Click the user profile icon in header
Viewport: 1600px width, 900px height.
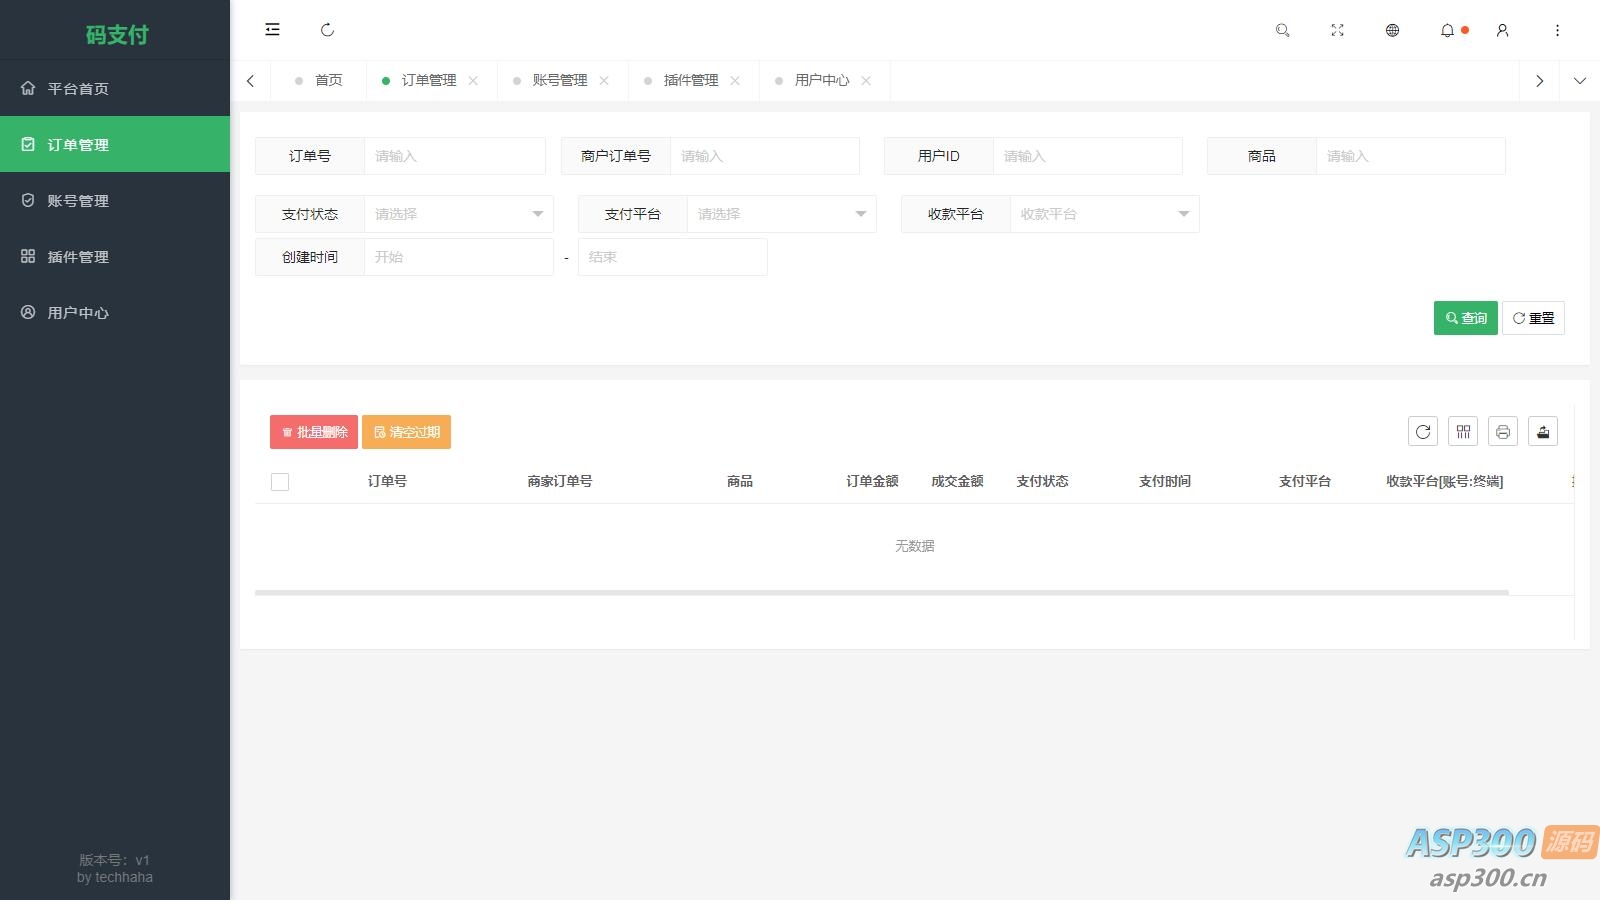tap(1502, 30)
